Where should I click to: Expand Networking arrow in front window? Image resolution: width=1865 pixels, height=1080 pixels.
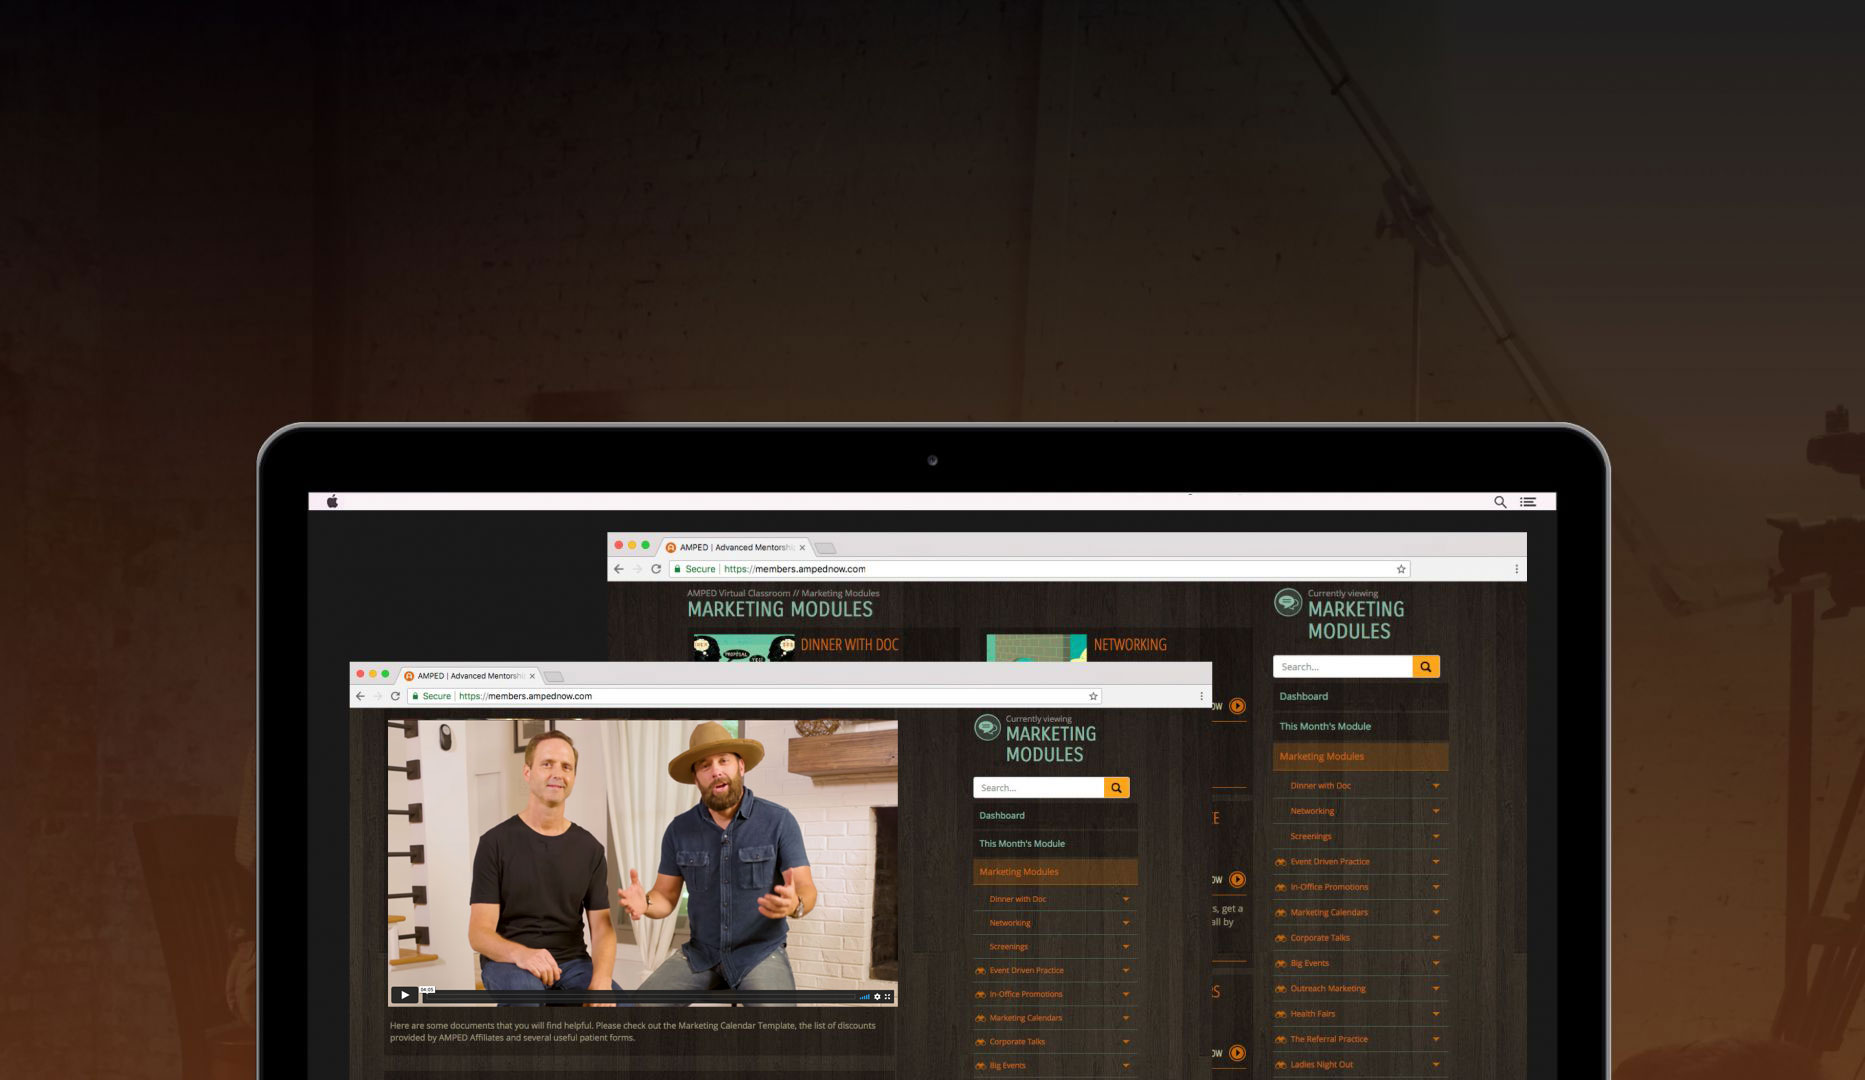tap(1125, 923)
